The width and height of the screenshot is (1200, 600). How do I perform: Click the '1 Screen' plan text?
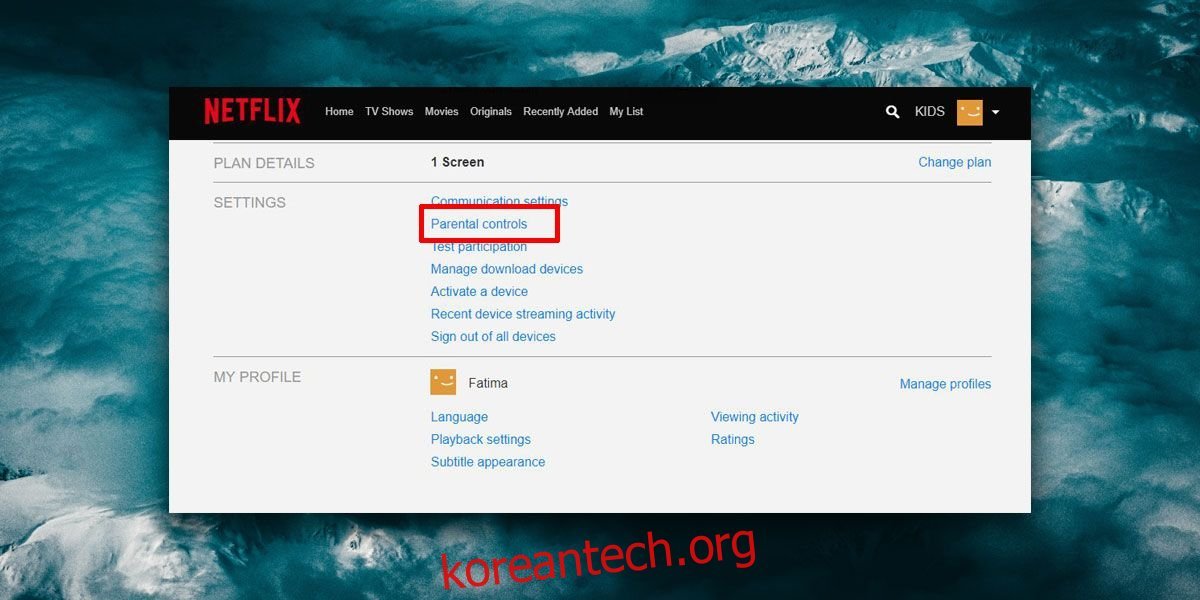click(x=457, y=162)
